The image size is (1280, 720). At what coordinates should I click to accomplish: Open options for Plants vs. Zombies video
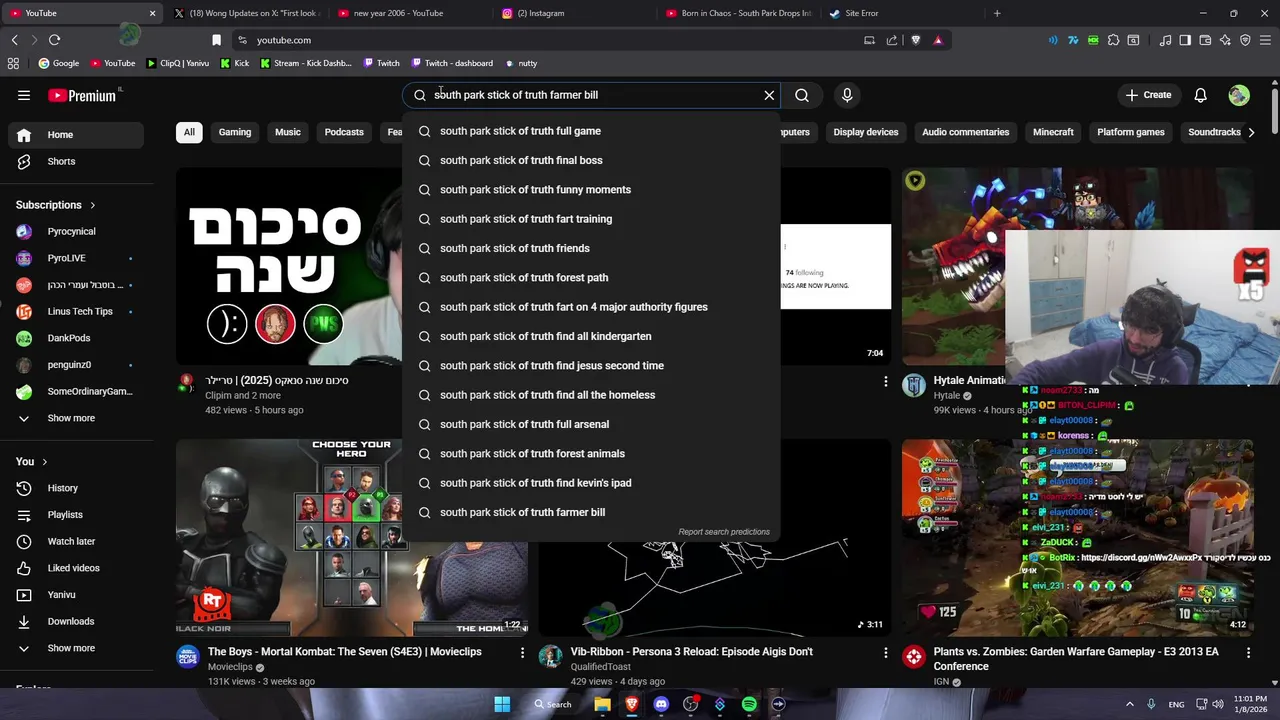[x=1248, y=652]
